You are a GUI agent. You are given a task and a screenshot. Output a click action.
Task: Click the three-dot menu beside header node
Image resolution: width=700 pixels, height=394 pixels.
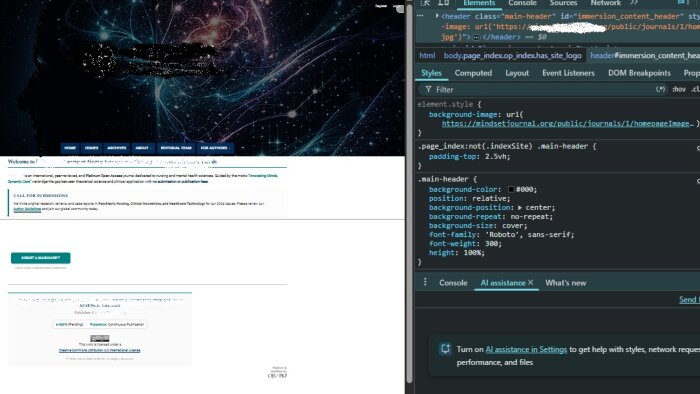pyautogui.click(x=420, y=16)
